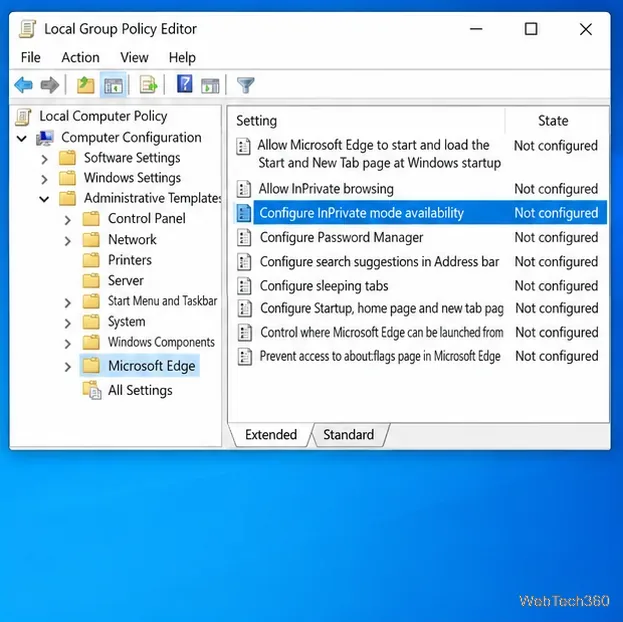Image resolution: width=623 pixels, height=622 pixels.
Task: Click the Up one level folder icon
Action: coord(85,85)
